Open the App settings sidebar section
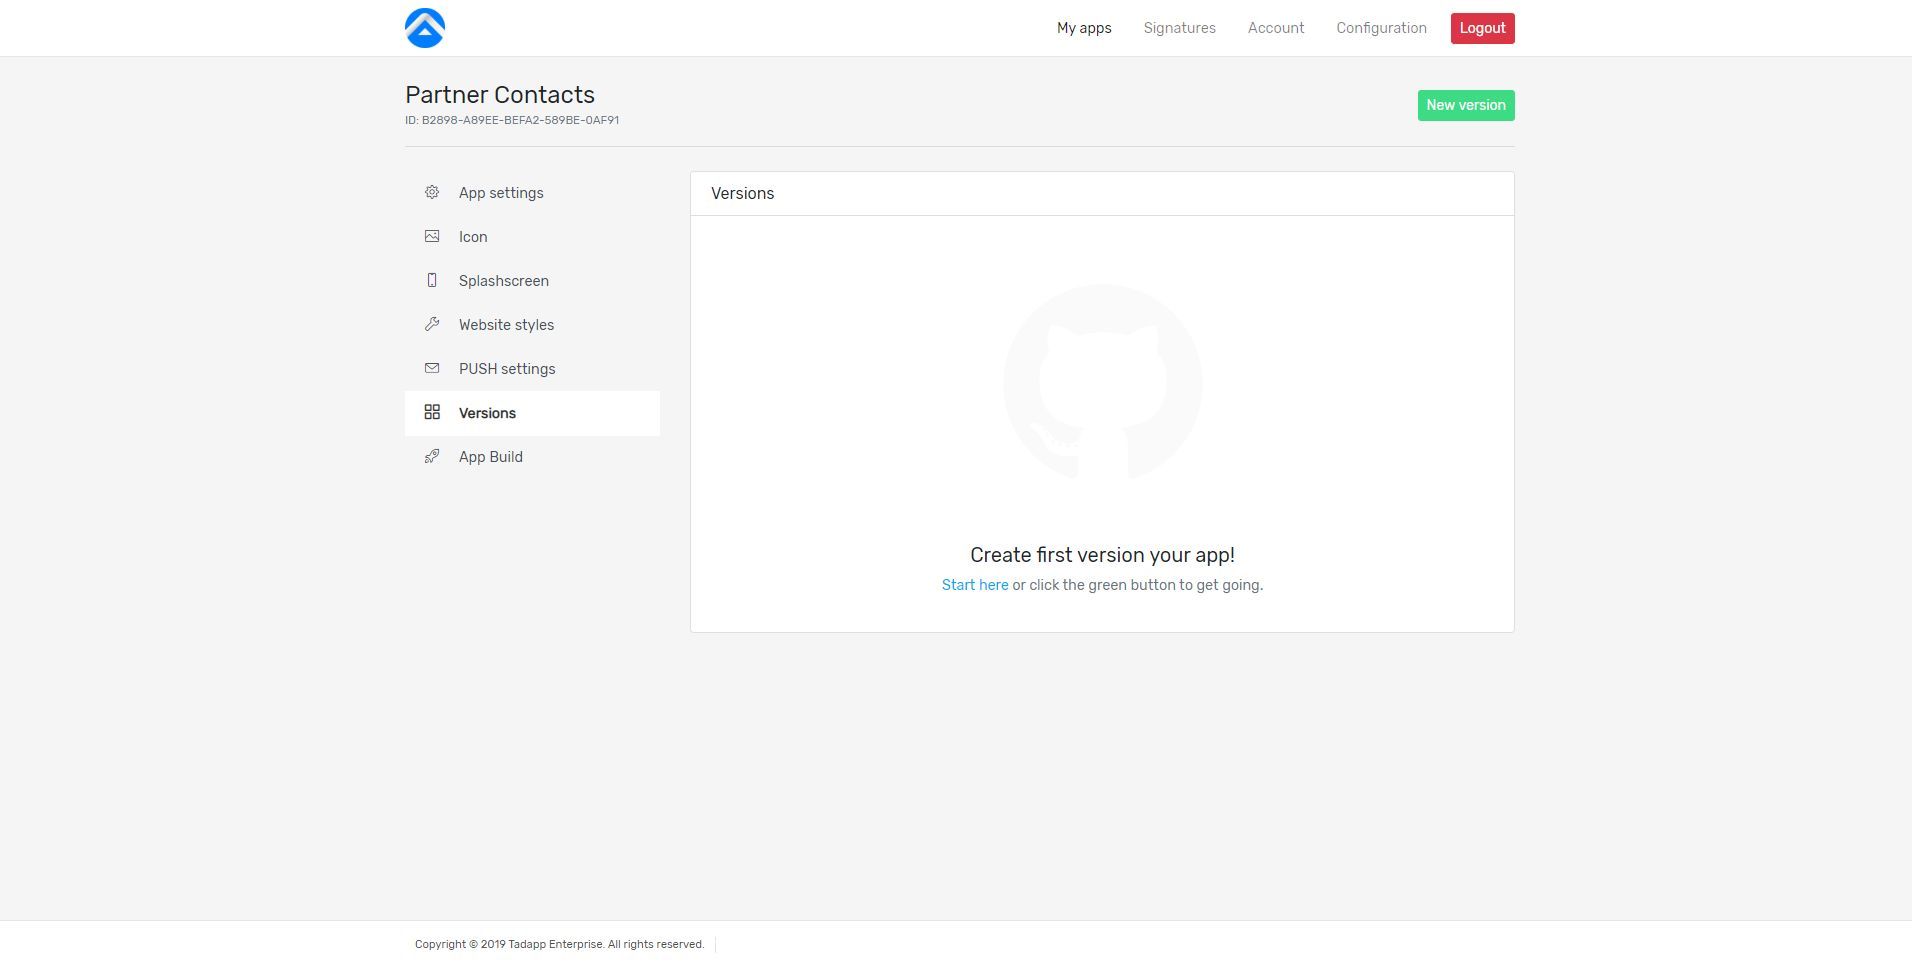Screen dimensions: 1912x963 pos(501,193)
